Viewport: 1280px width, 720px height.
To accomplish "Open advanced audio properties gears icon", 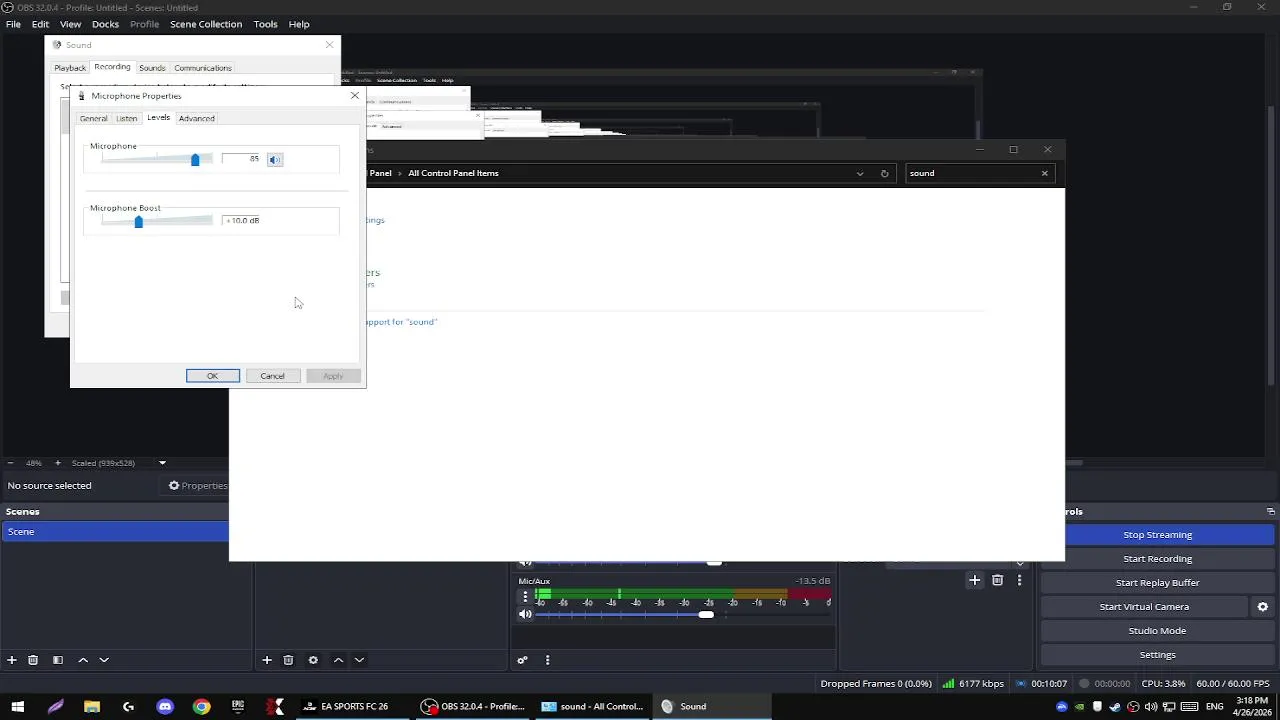I will 522,660.
